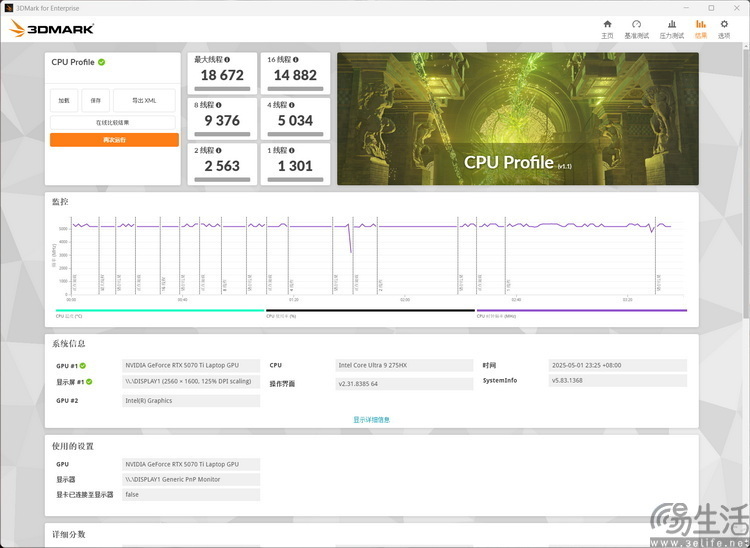Open the 显示详细信息 details link
The height and width of the screenshot is (548, 750).
(372, 420)
